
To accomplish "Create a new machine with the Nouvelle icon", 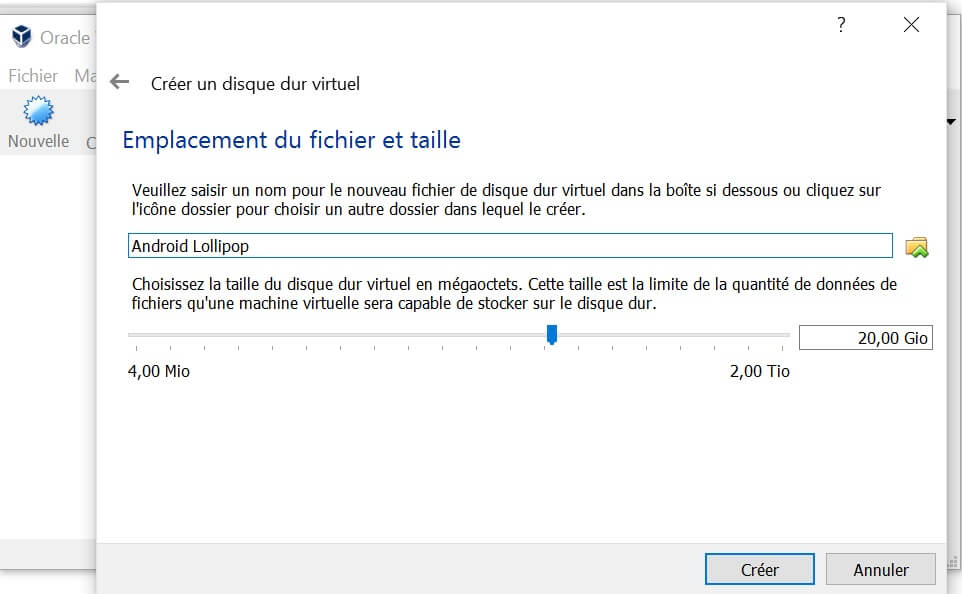I will 38,113.
